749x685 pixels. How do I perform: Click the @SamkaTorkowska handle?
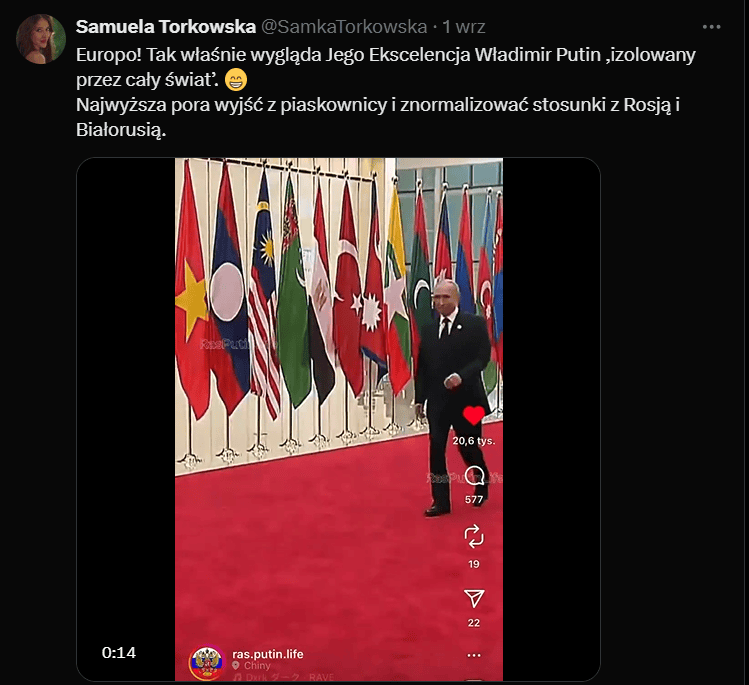[344, 27]
